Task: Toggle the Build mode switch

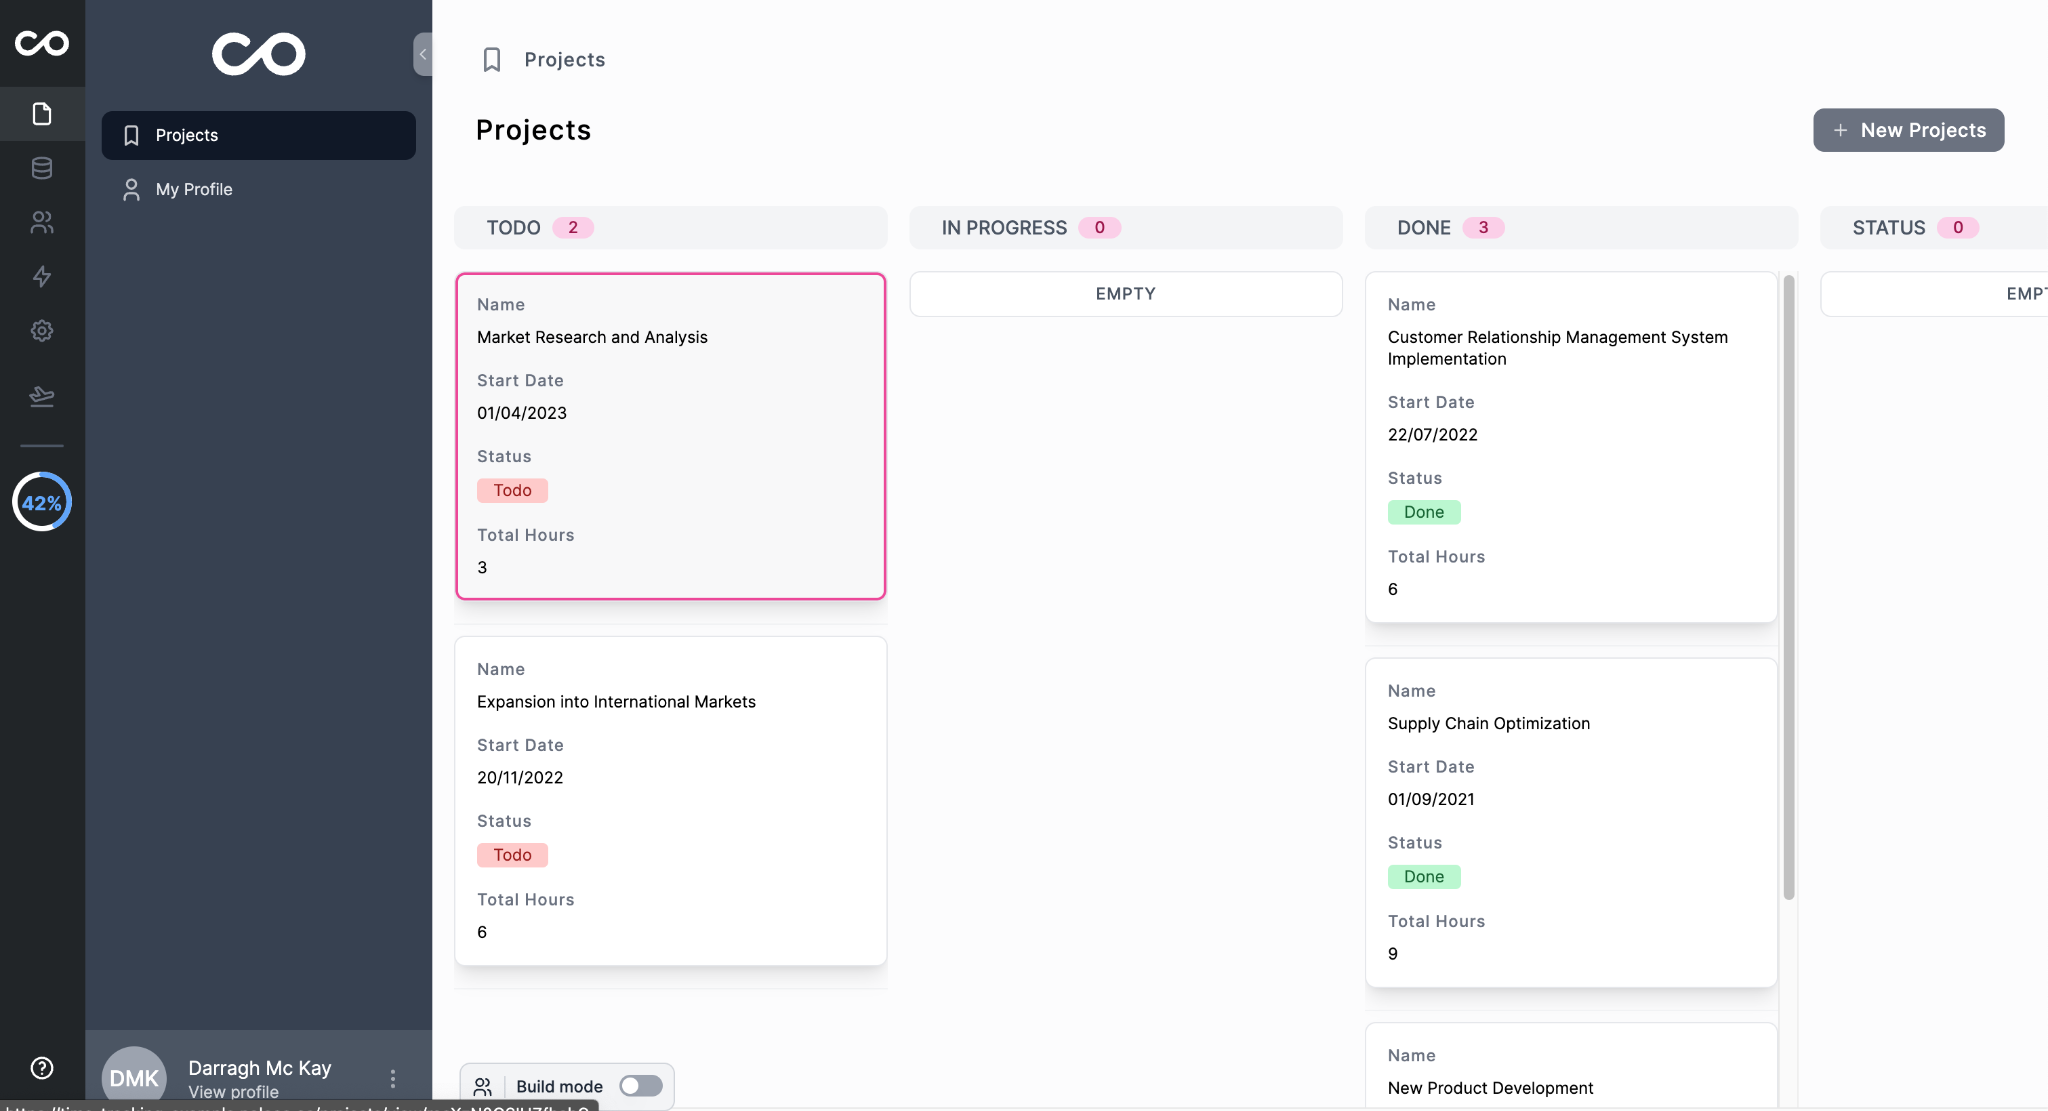Action: click(x=640, y=1086)
